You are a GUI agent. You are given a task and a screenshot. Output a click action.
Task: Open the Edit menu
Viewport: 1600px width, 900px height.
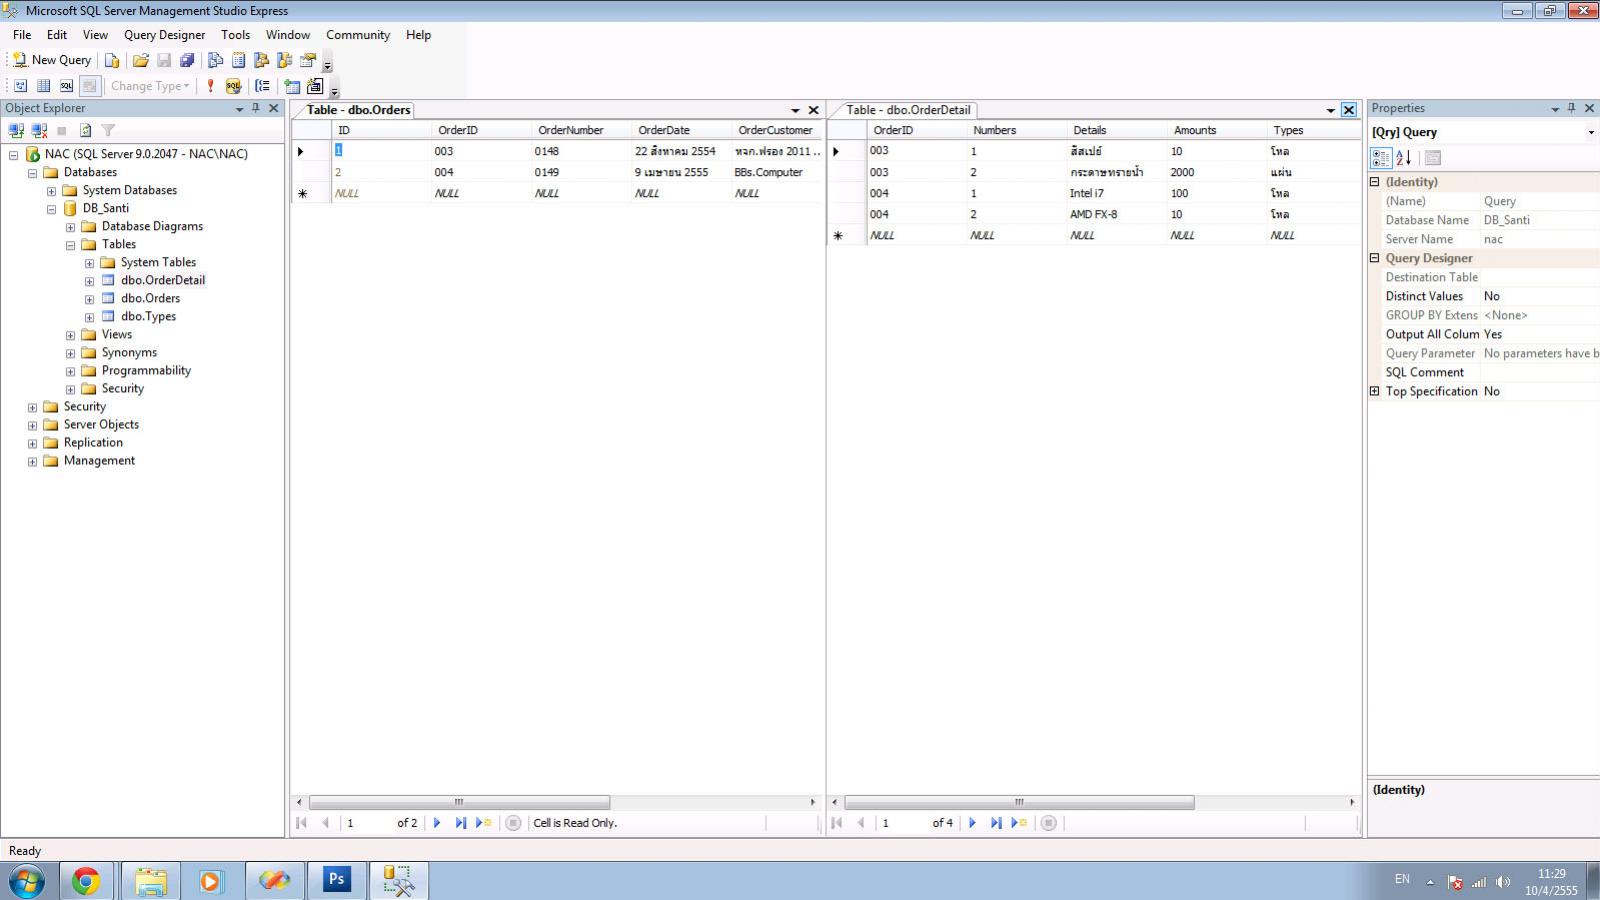[57, 35]
